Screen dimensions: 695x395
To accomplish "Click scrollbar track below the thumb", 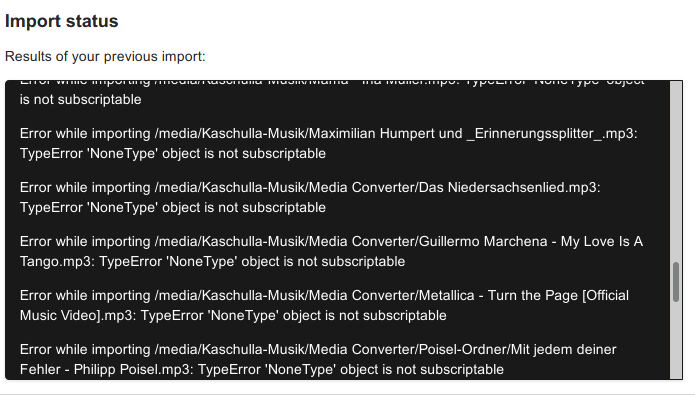I will click(x=676, y=340).
